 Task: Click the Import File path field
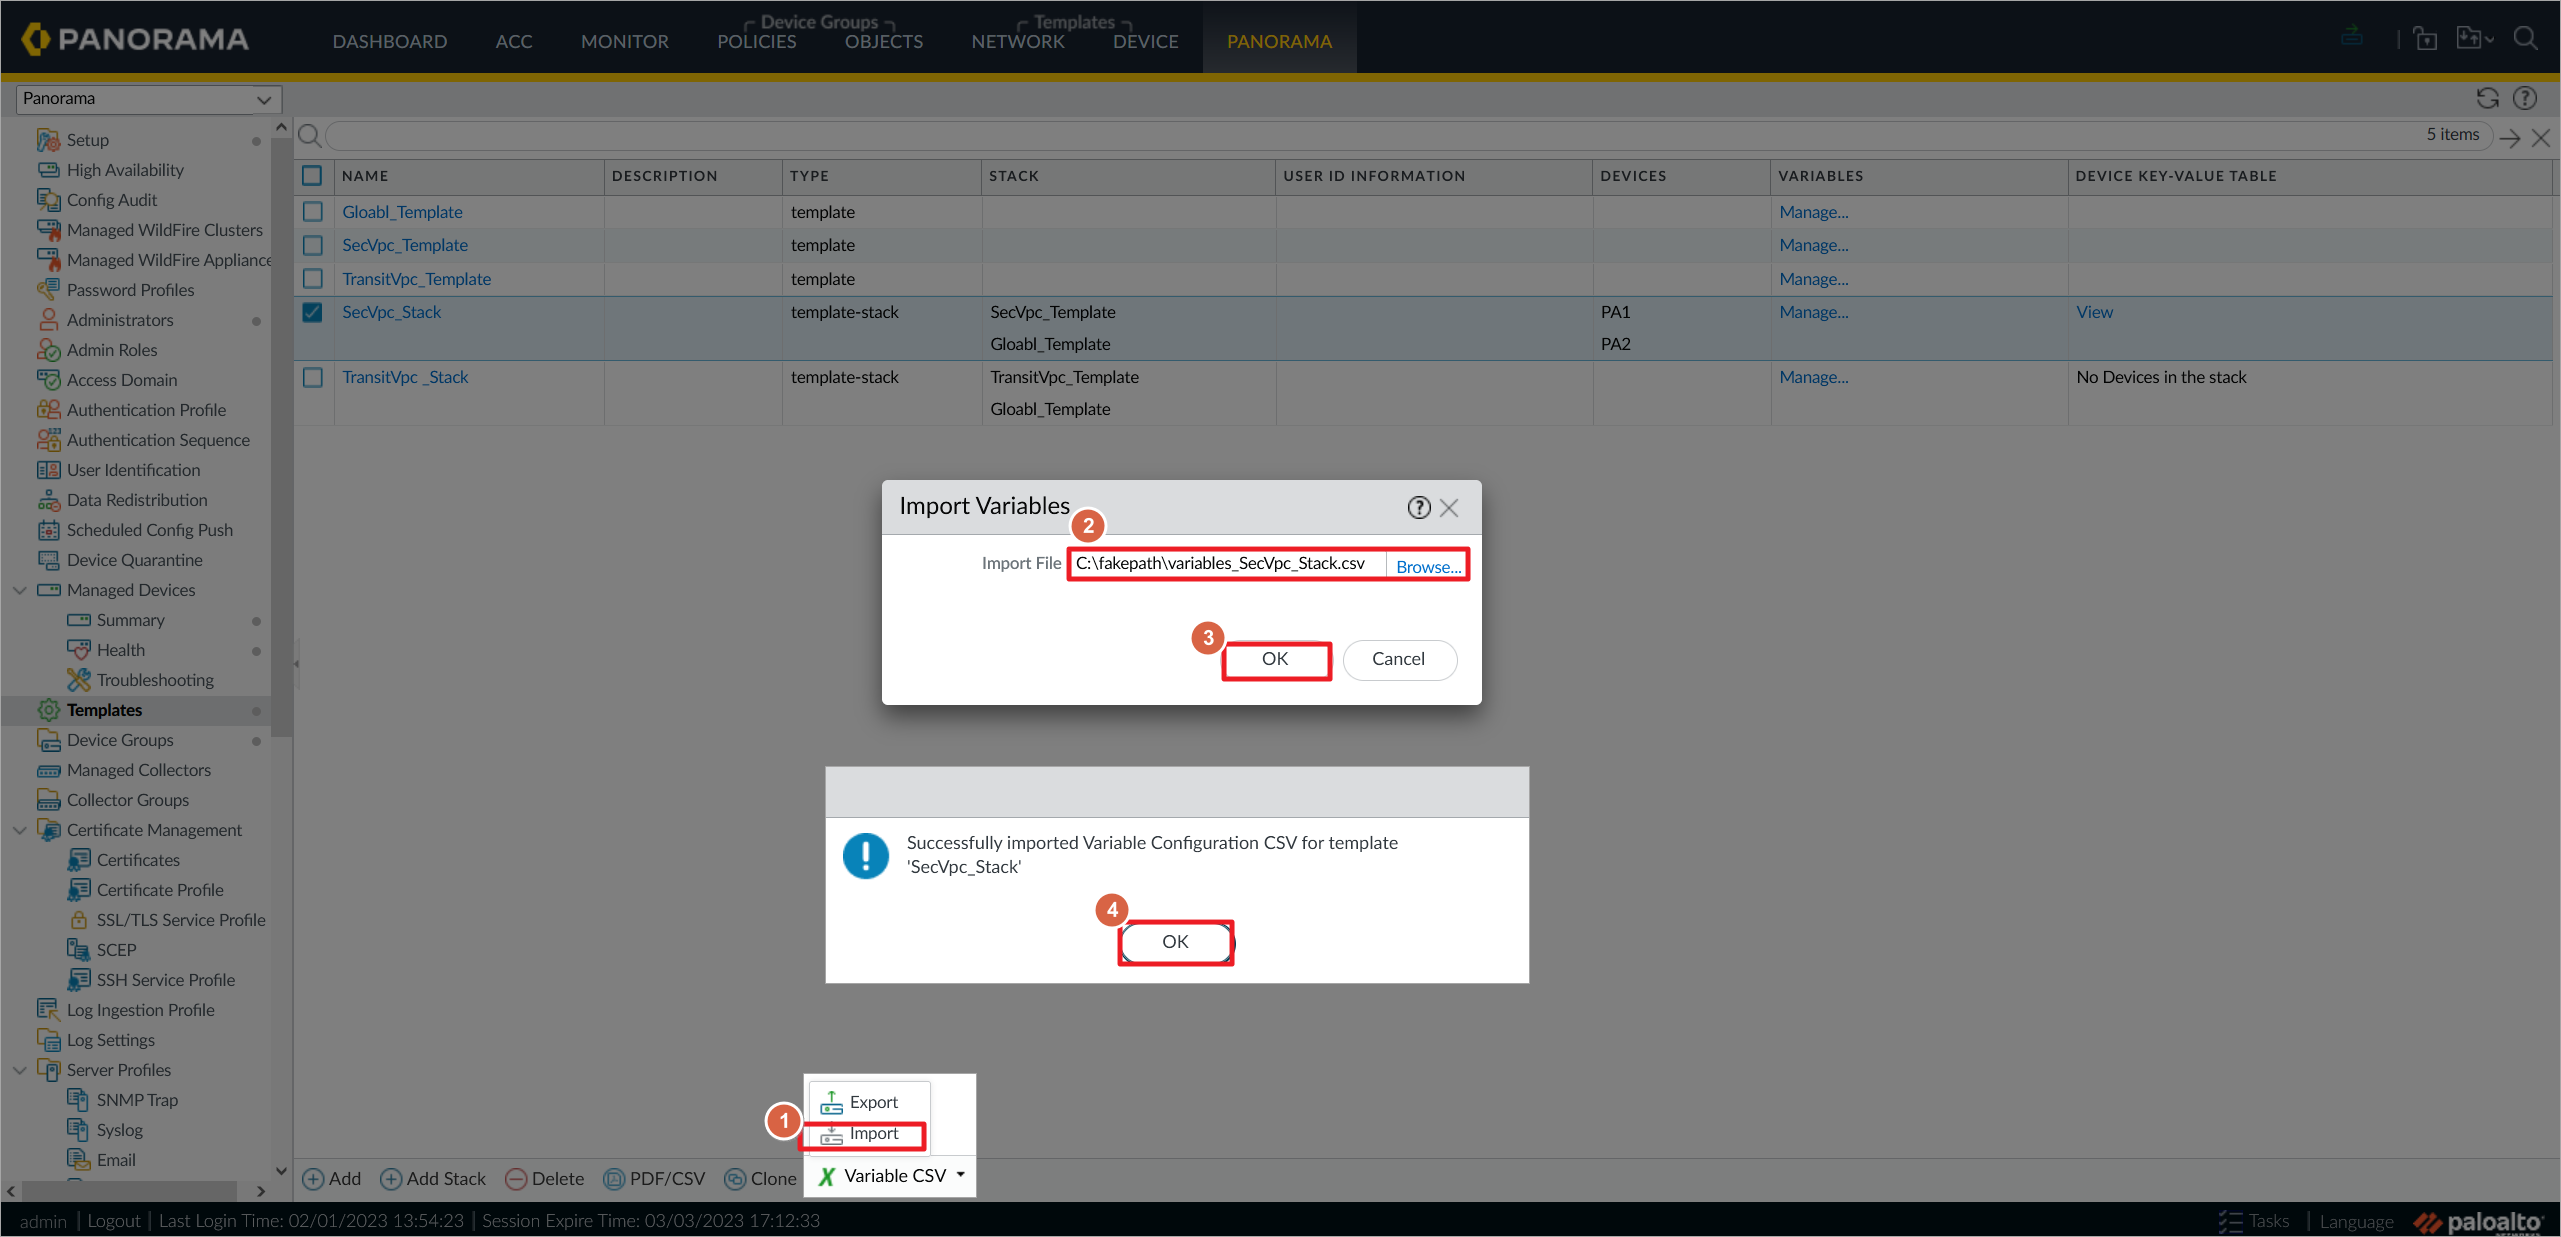pos(1229,564)
